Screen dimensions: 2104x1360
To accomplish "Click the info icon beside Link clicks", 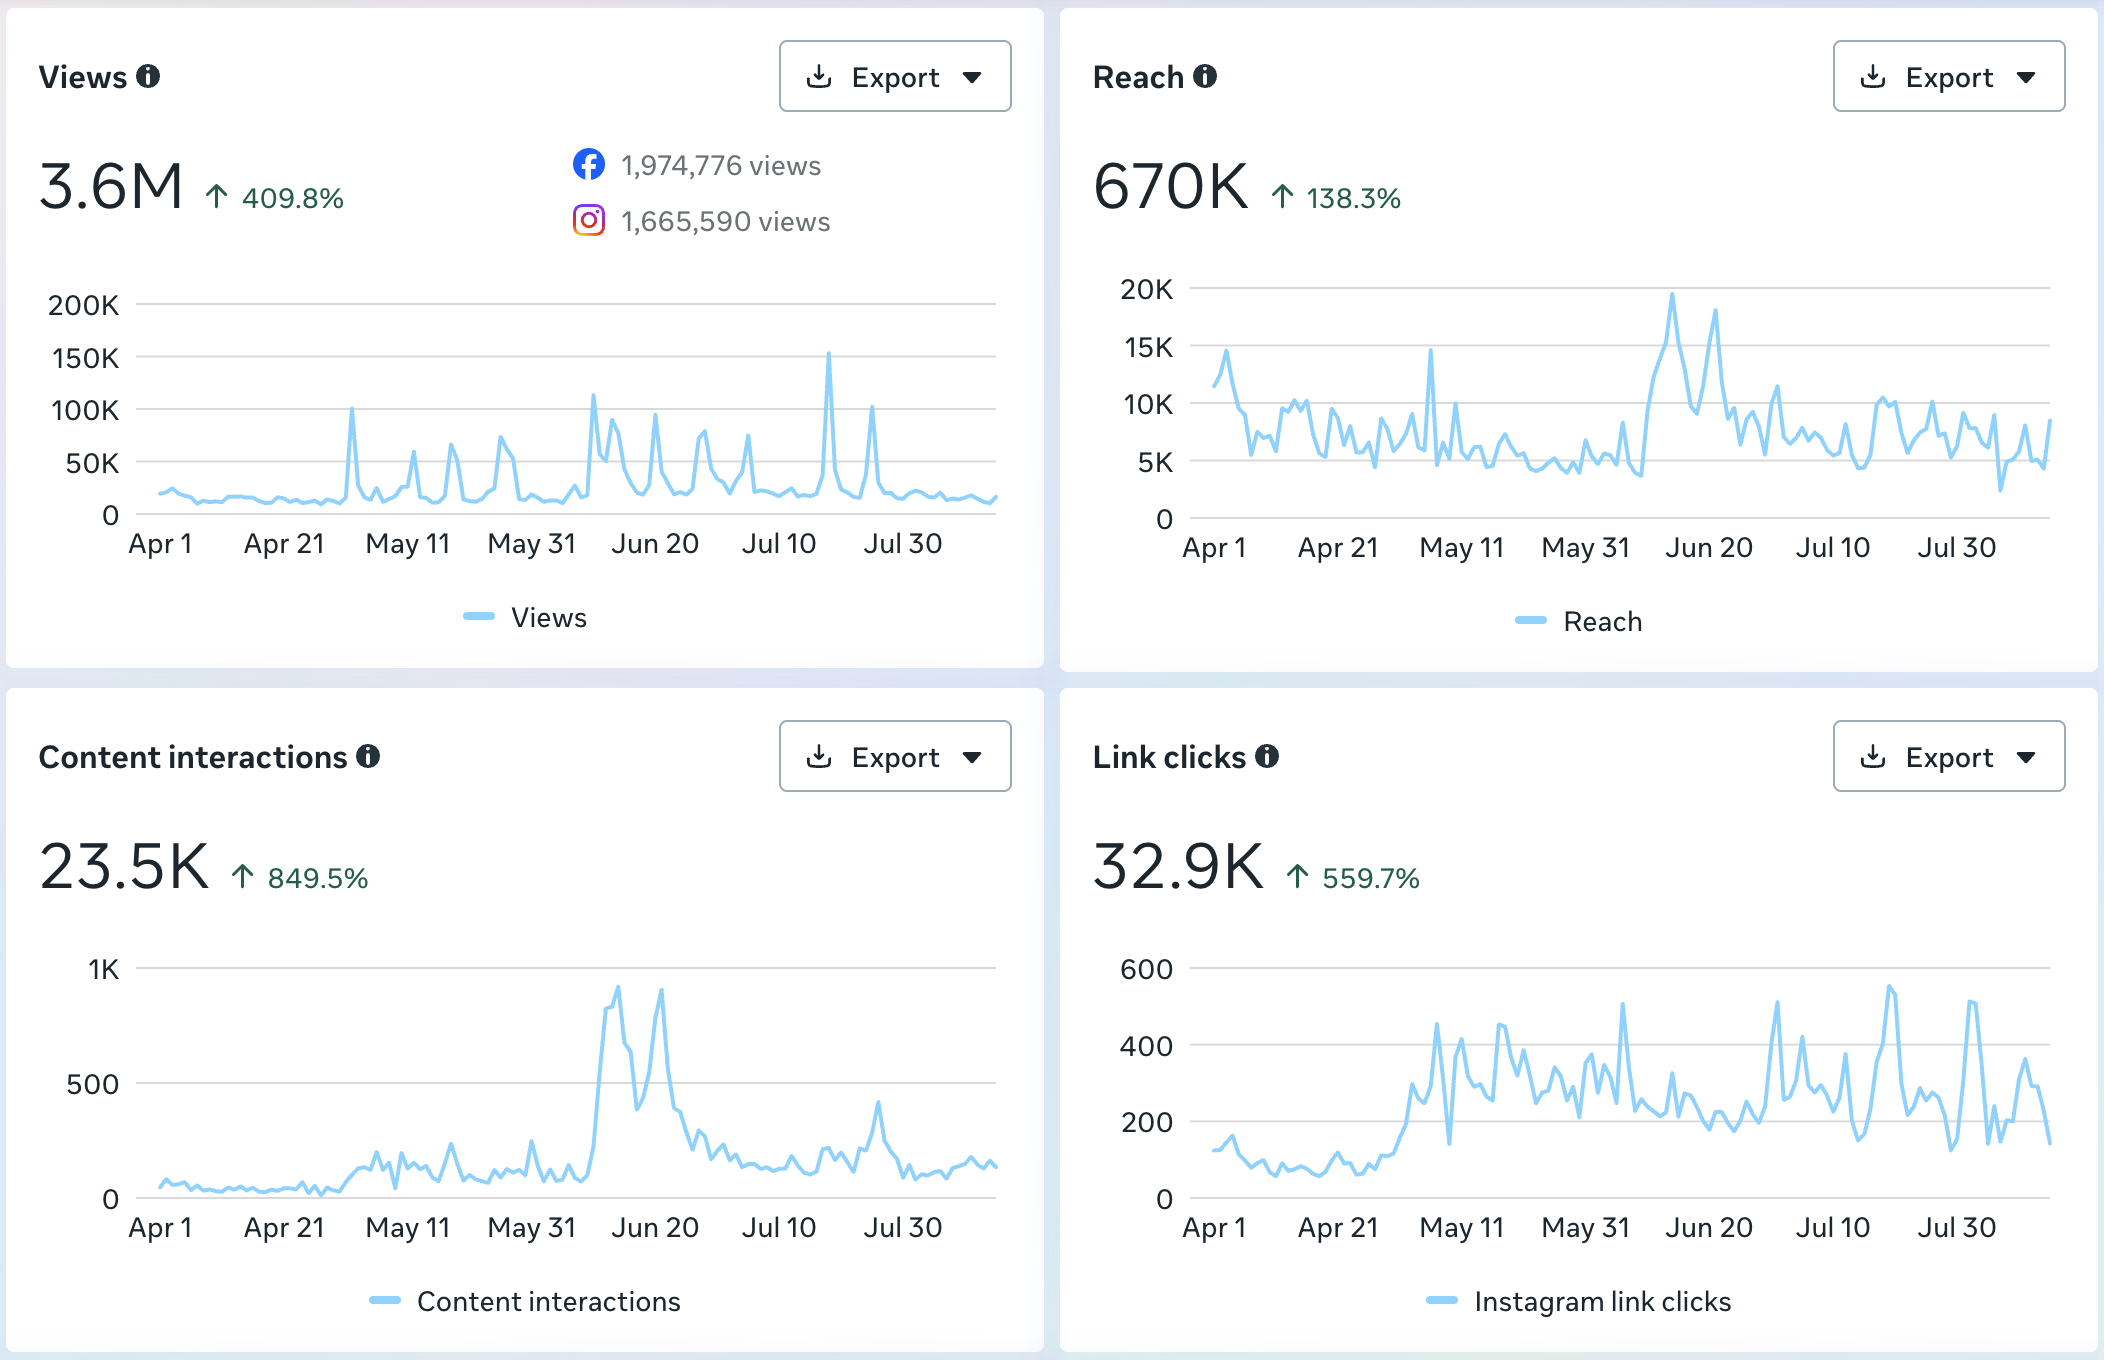I will 1267,757.
